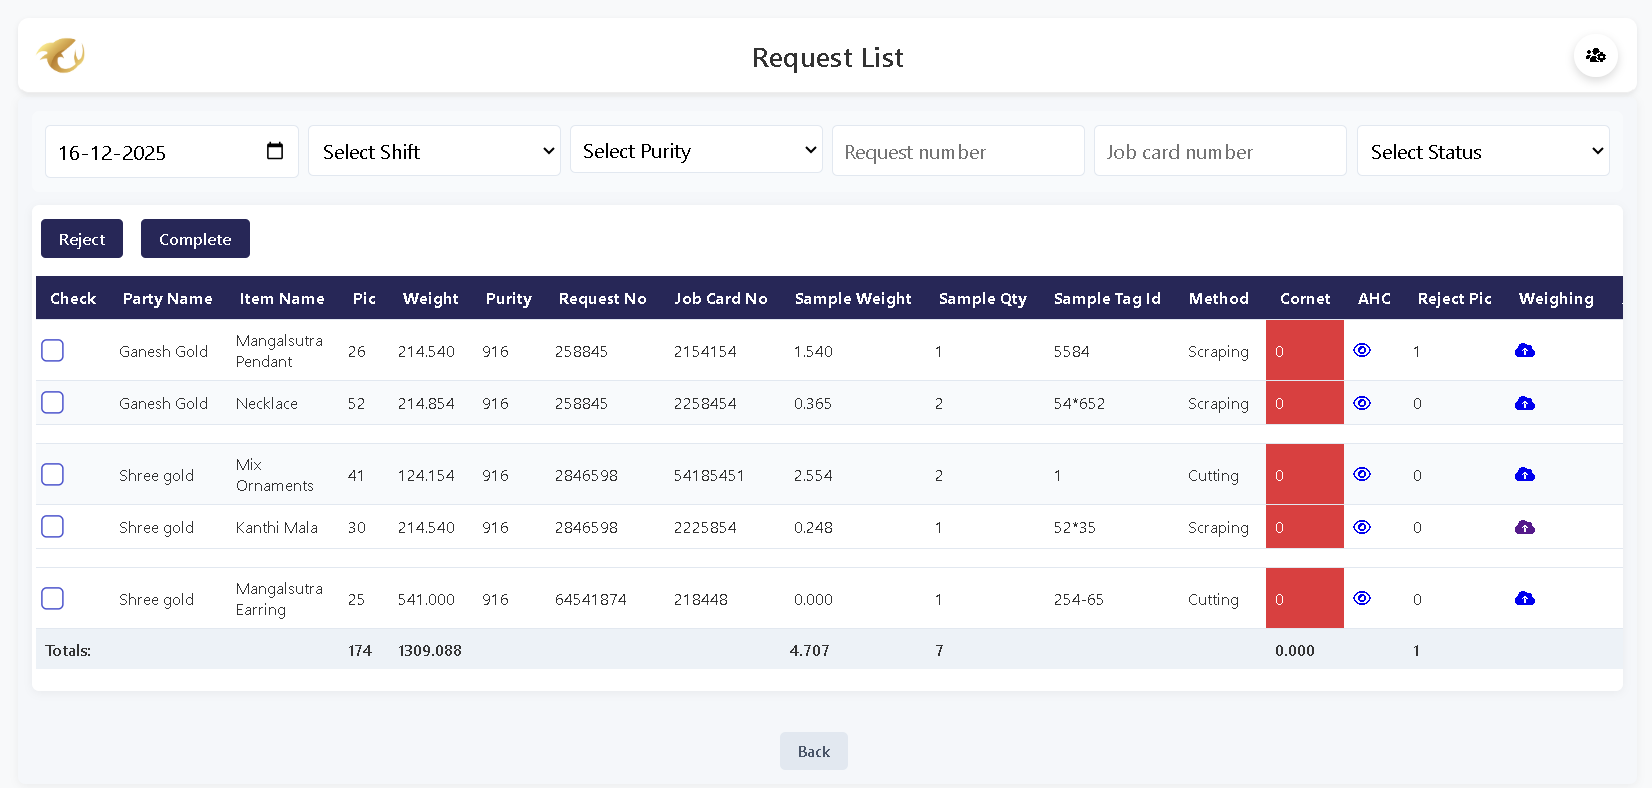Click the Party Name column header
Viewport: 1652px width, 788px height.
[167, 298]
